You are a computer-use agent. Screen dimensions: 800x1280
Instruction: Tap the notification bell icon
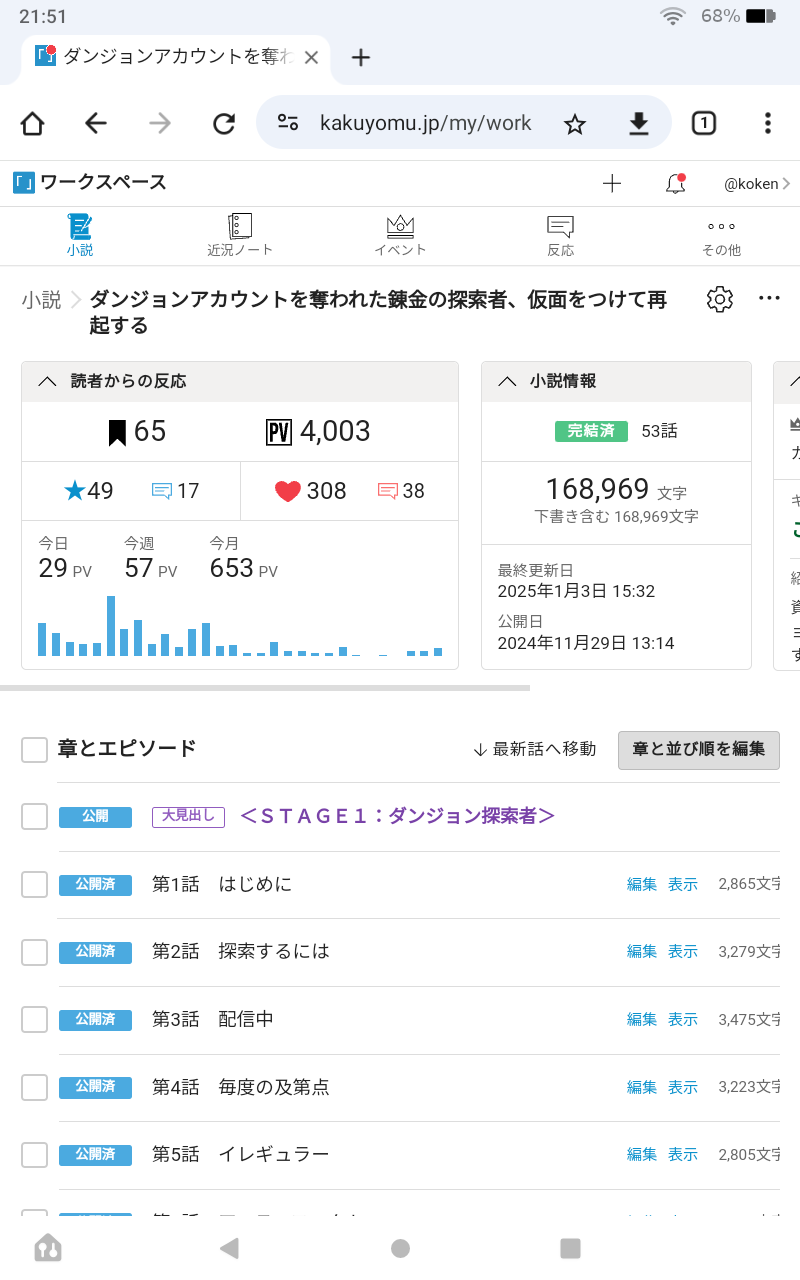675,183
